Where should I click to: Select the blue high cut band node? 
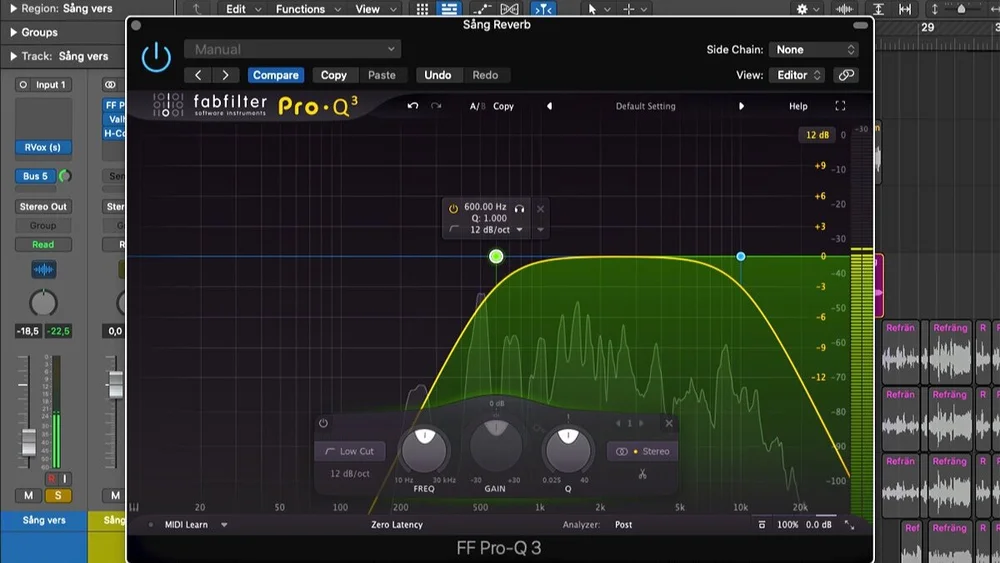tap(740, 256)
